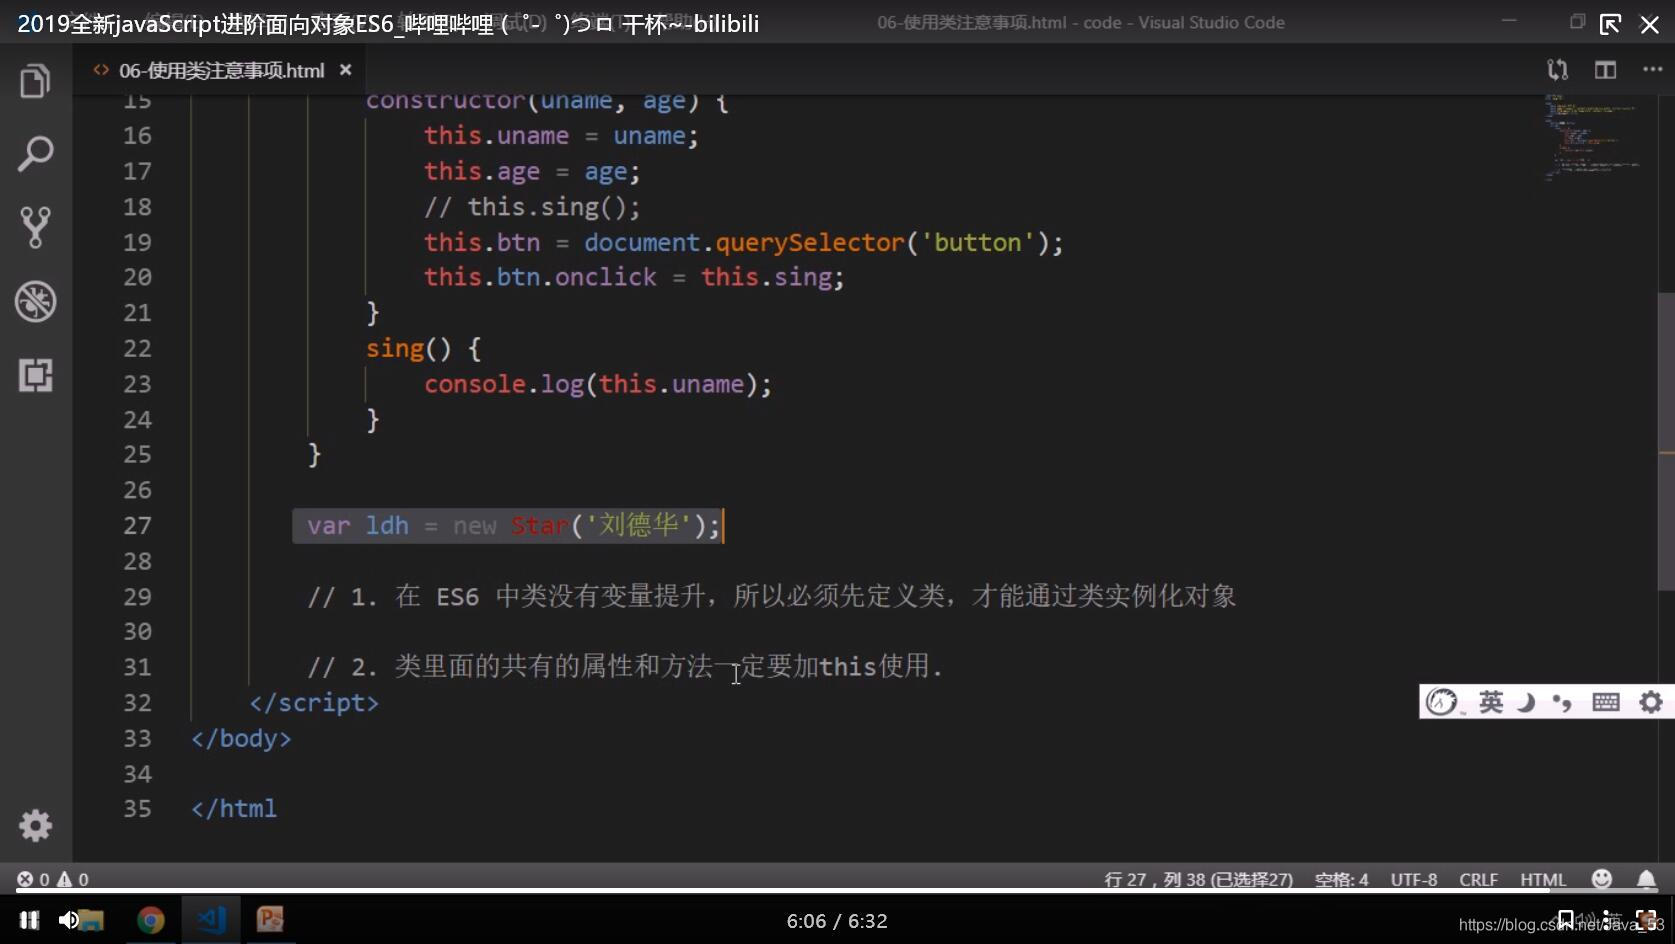The width and height of the screenshot is (1675, 944).
Task: Click the warnings count icon in status bar
Action: click(x=65, y=879)
